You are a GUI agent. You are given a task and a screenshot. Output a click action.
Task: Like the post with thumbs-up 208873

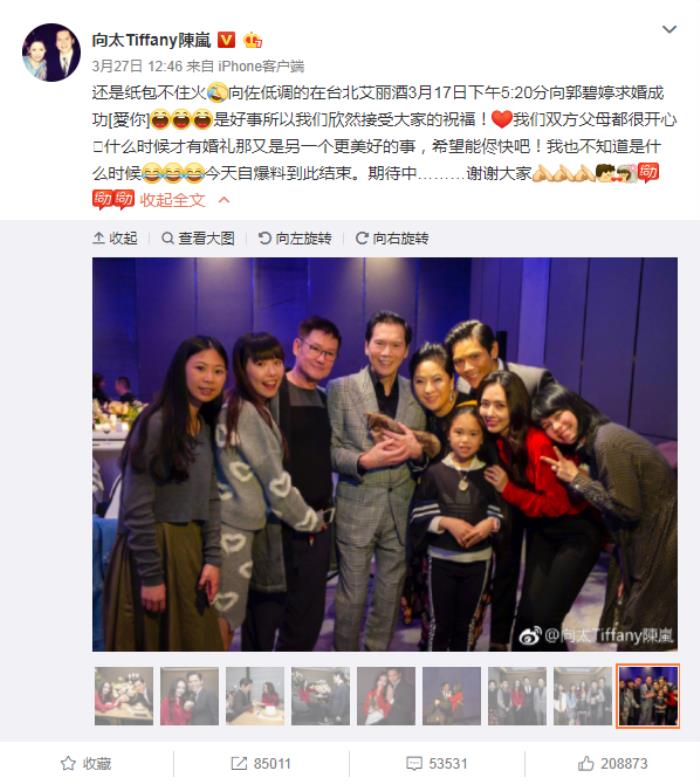click(x=586, y=764)
